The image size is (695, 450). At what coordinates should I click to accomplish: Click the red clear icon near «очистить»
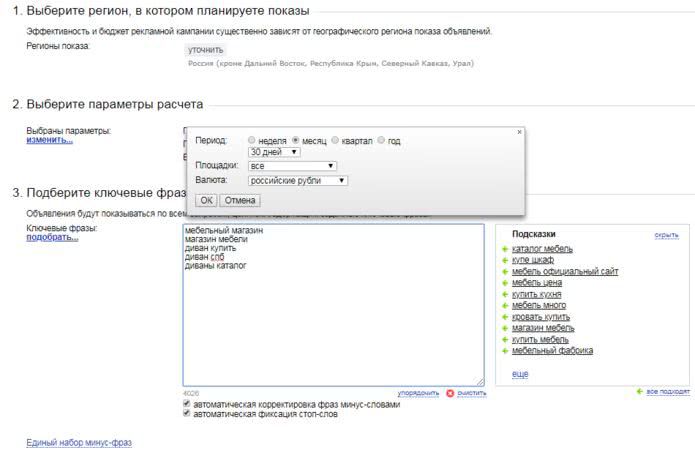tap(450, 393)
